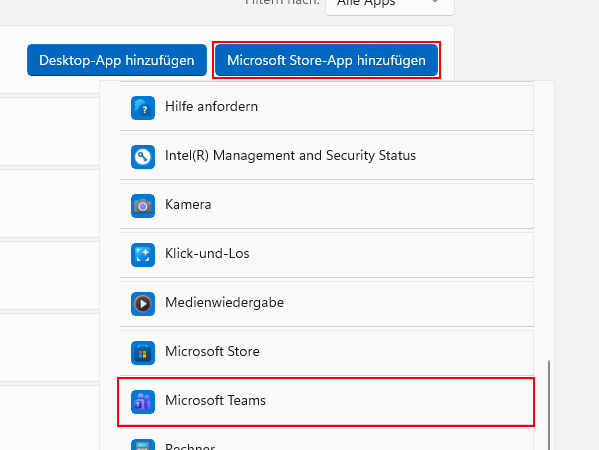Click the Rechner app icon
The width and height of the screenshot is (599, 450).
(143, 445)
